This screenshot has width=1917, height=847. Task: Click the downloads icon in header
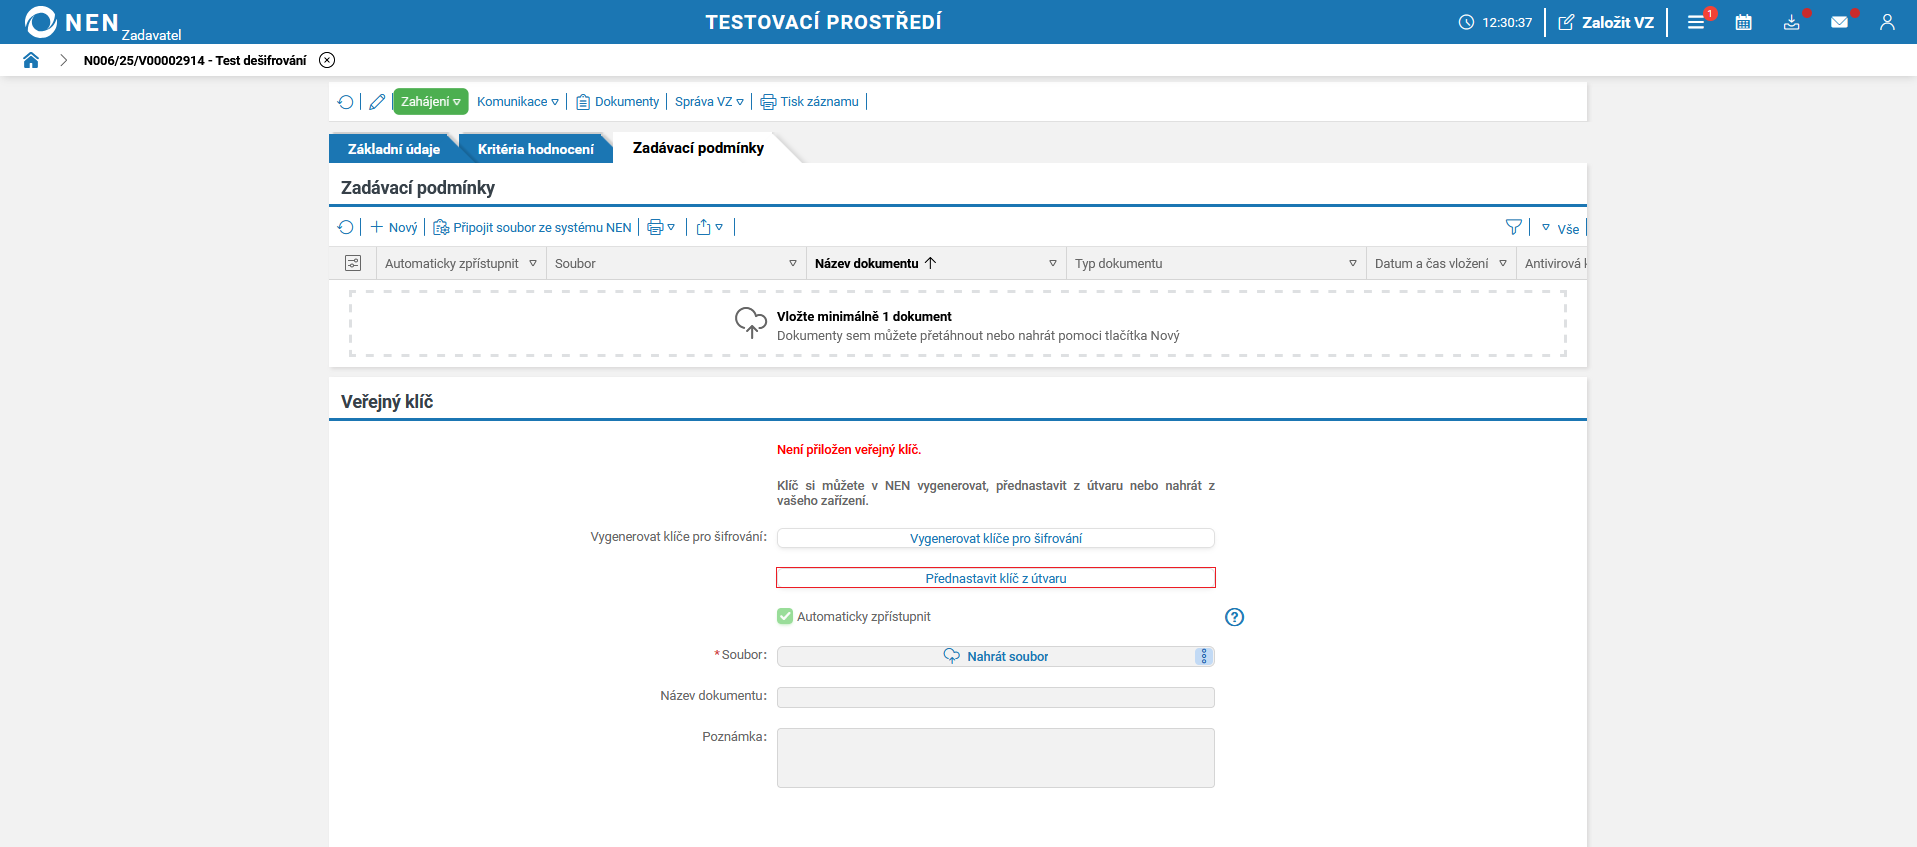pyautogui.click(x=1791, y=22)
